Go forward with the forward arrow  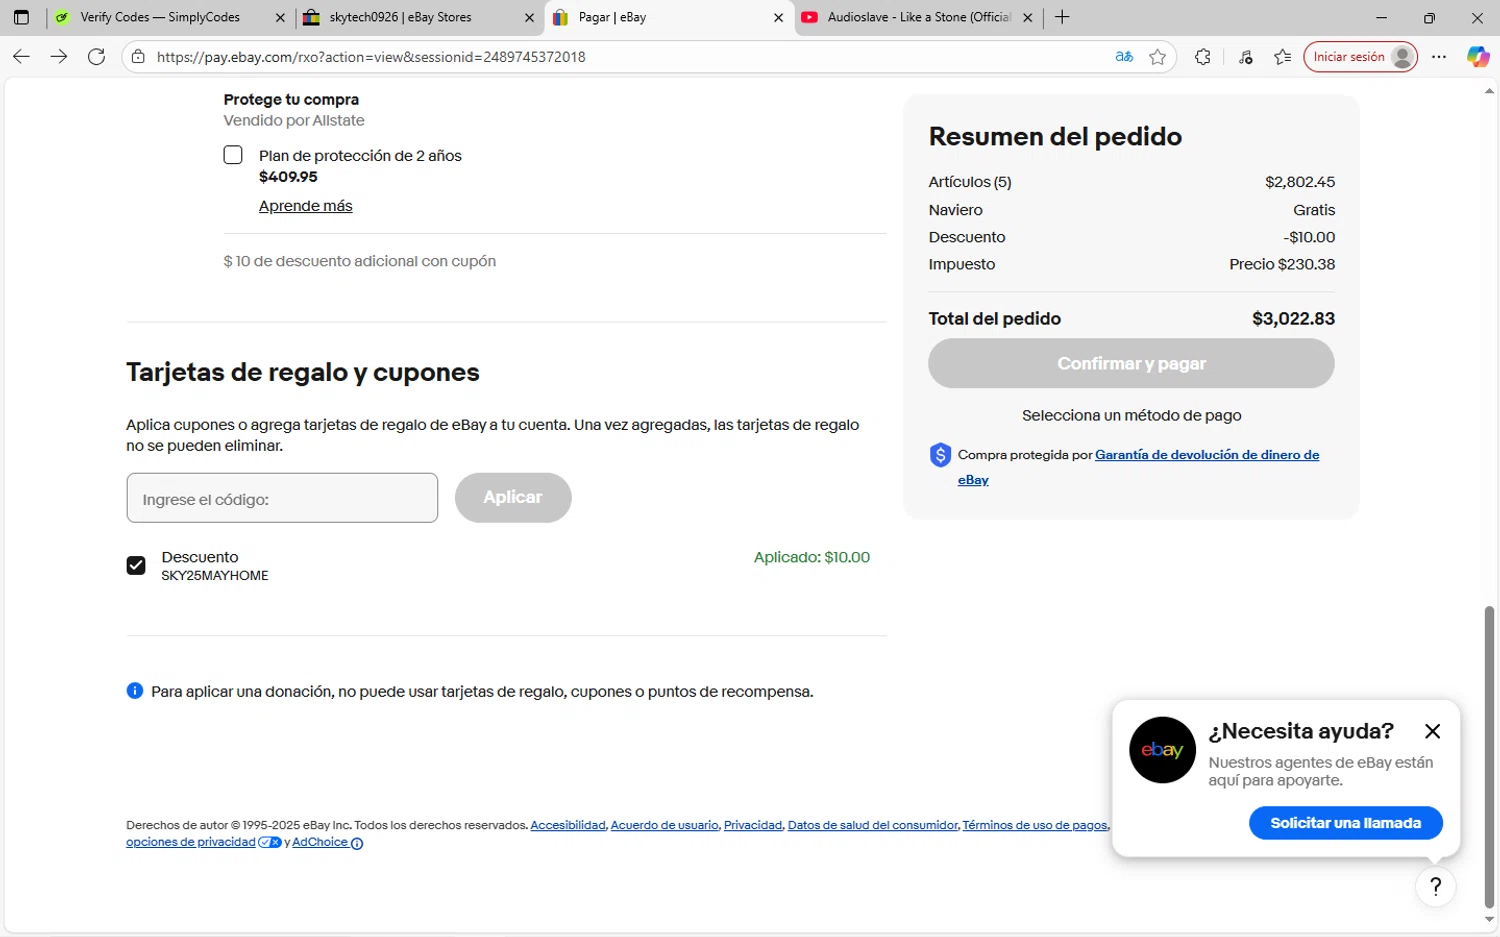coord(59,57)
